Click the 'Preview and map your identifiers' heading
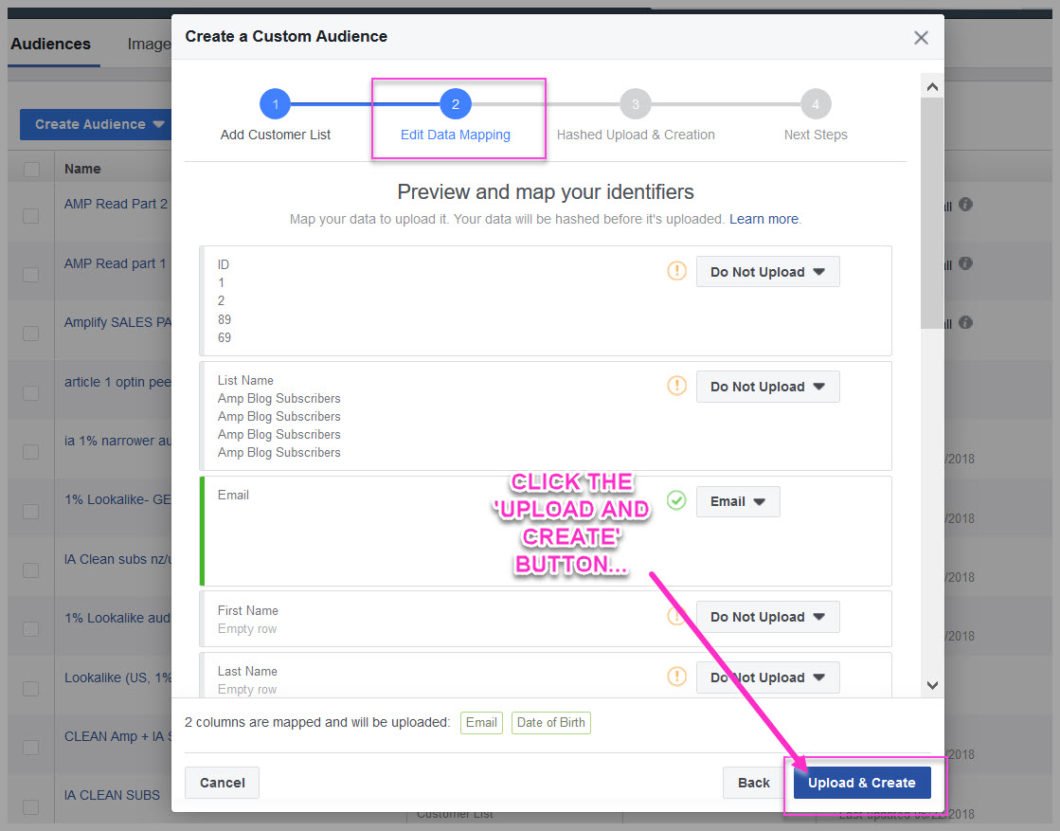 (546, 192)
